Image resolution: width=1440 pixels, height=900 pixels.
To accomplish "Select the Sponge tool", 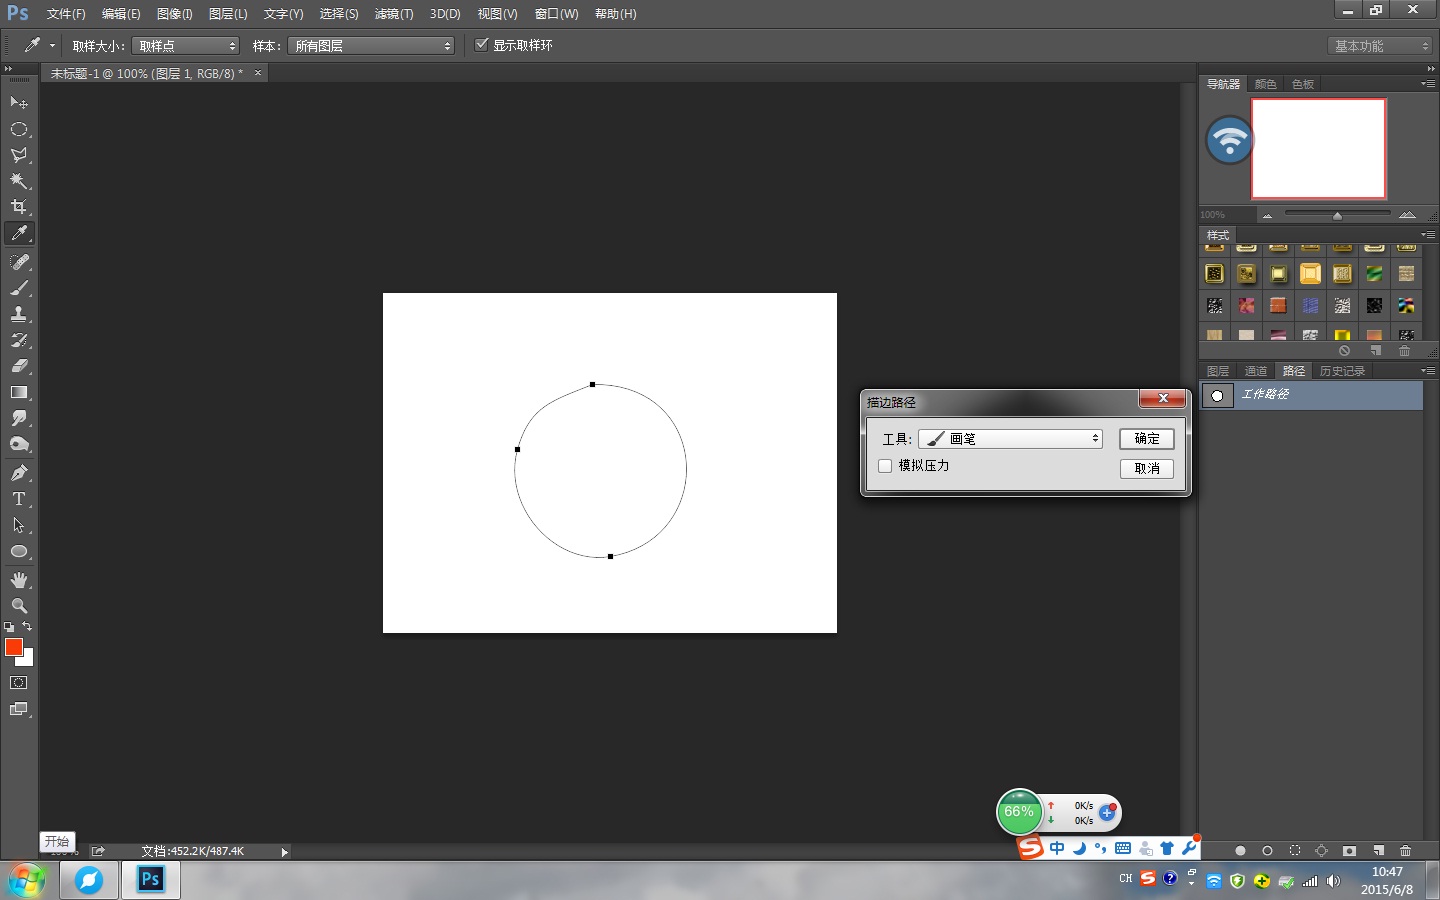I will click(19, 444).
